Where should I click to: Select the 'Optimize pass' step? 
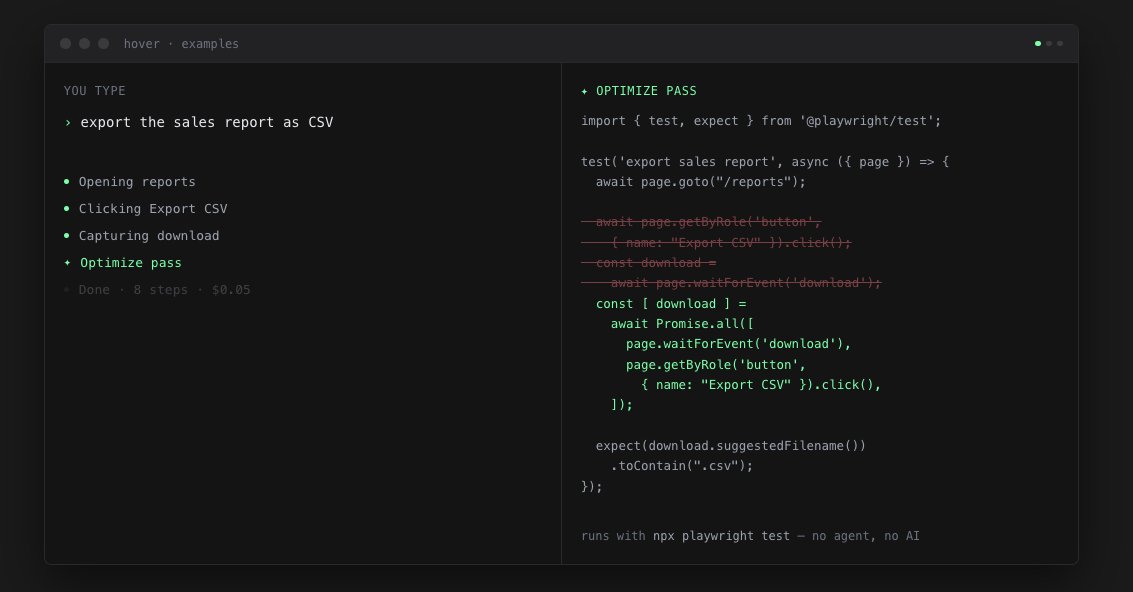click(131, 263)
